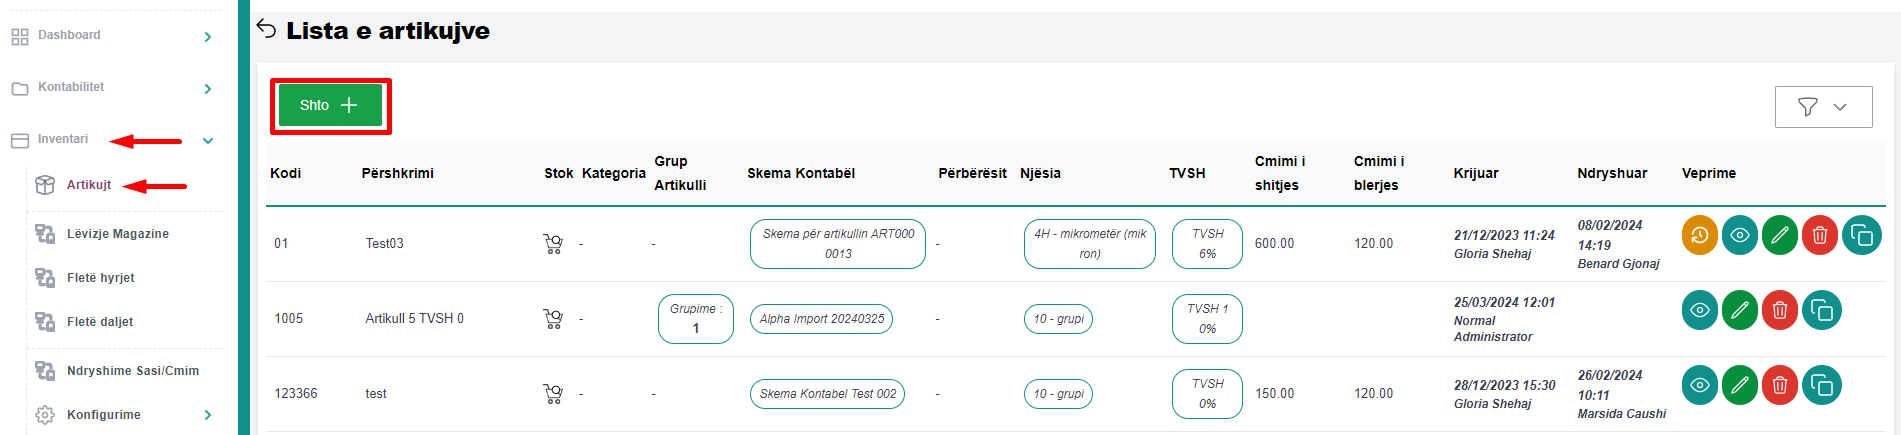Image resolution: width=1901 pixels, height=435 pixels.
Task: View article 1005 with eye icon
Action: tap(1699, 311)
